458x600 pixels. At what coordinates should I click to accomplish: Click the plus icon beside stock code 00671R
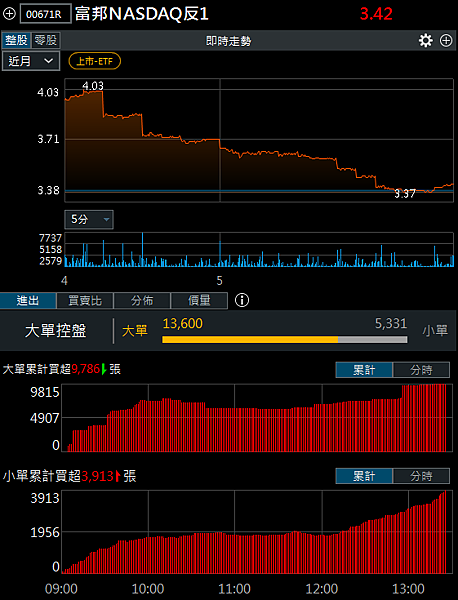pos(9,14)
